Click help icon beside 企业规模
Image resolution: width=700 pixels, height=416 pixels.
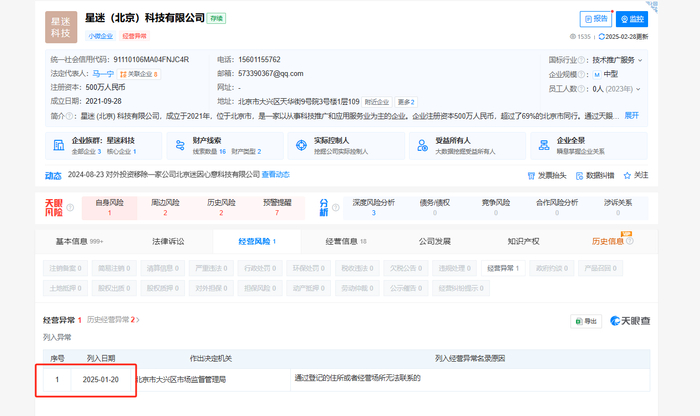581,75
